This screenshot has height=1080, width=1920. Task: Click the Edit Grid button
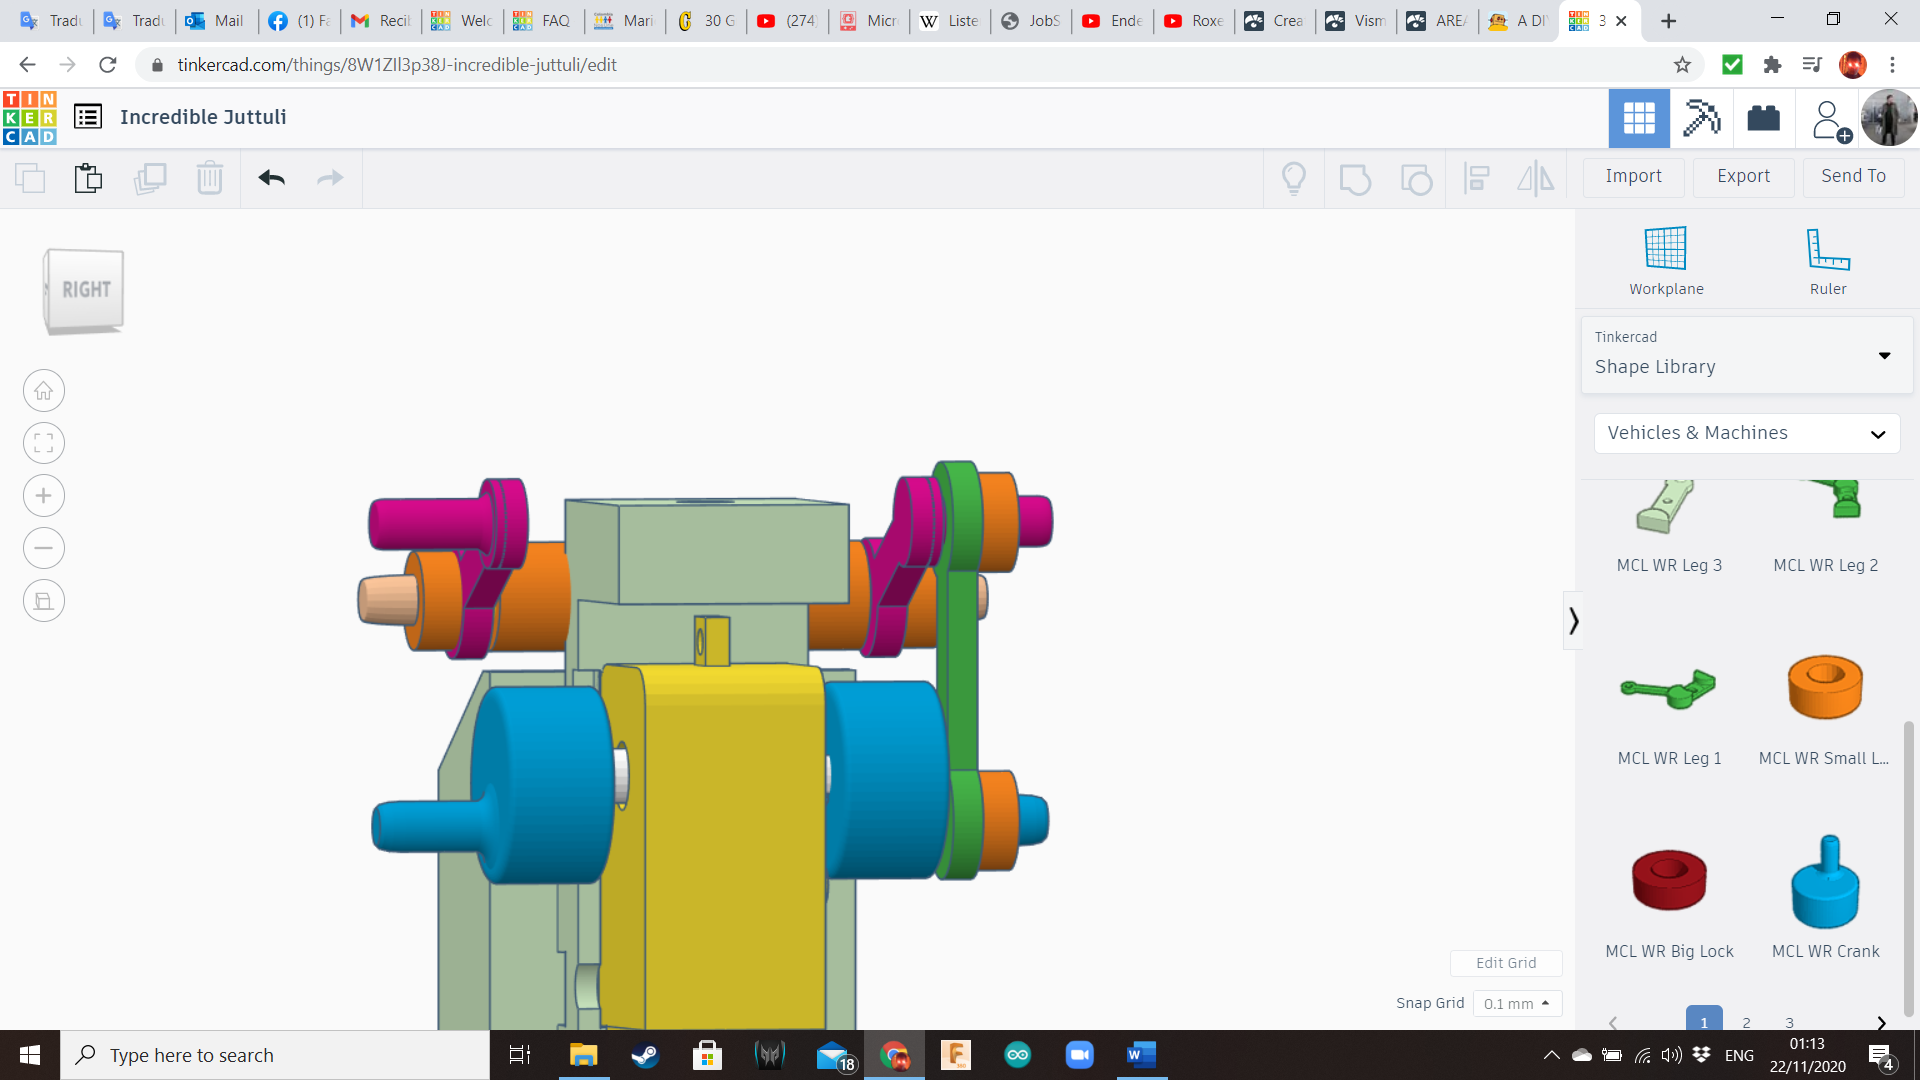(1505, 963)
